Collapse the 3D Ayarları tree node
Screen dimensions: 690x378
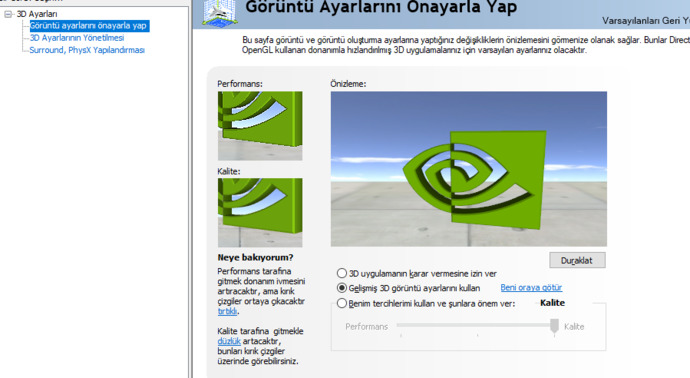(x=8, y=15)
